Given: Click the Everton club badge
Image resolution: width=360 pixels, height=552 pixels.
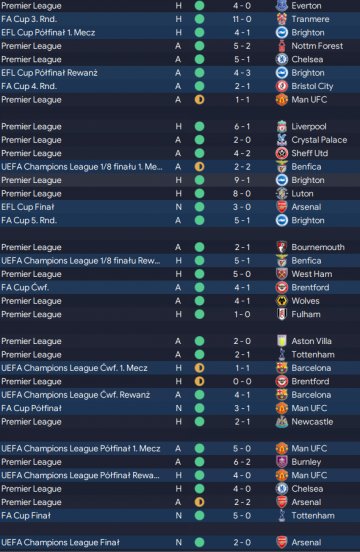Looking at the screenshot, I should point(282,6).
